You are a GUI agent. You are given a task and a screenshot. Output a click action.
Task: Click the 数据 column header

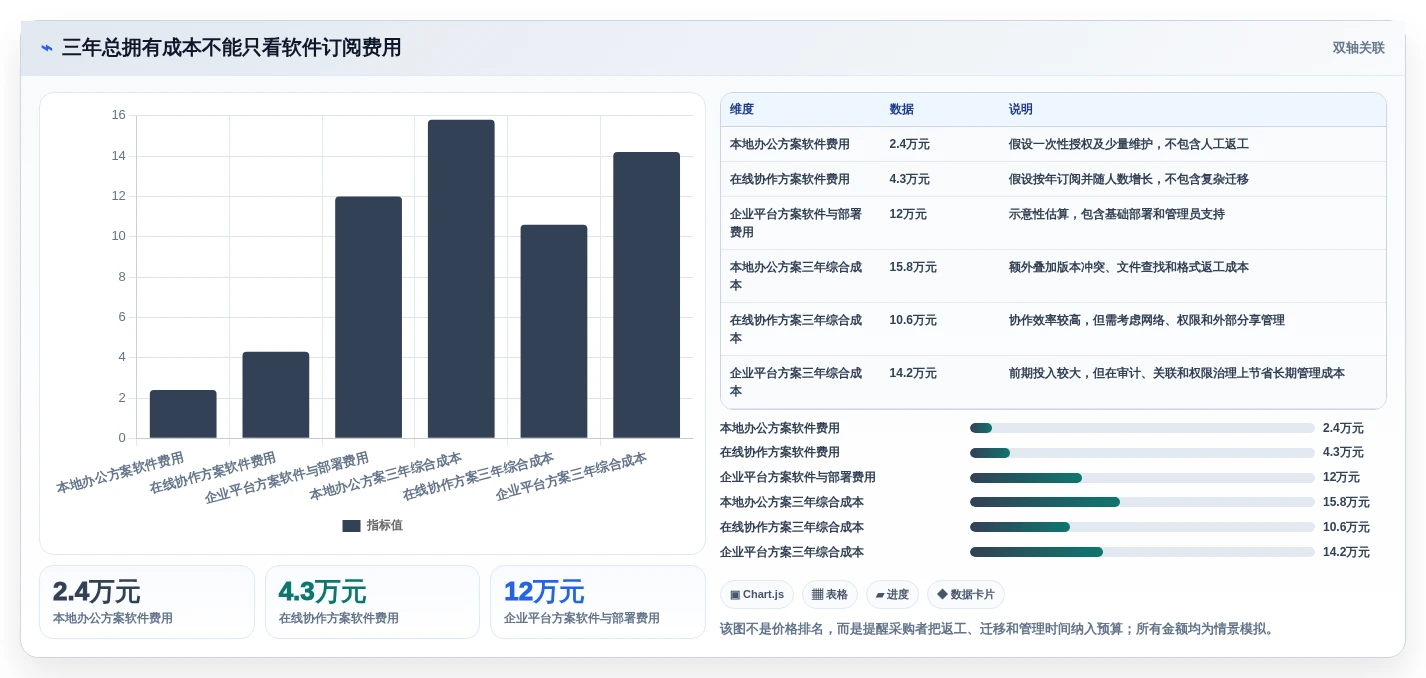click(901, 109)
